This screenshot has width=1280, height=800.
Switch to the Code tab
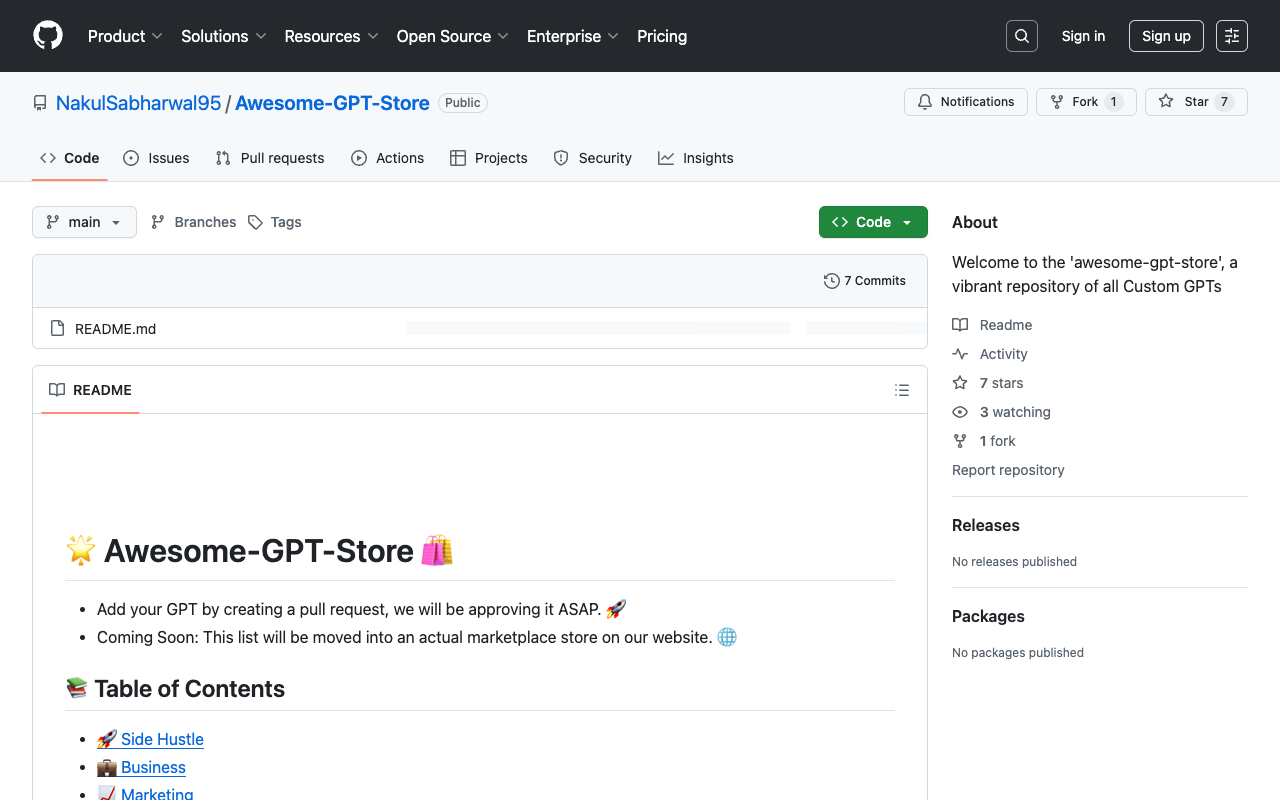(69, 158)
